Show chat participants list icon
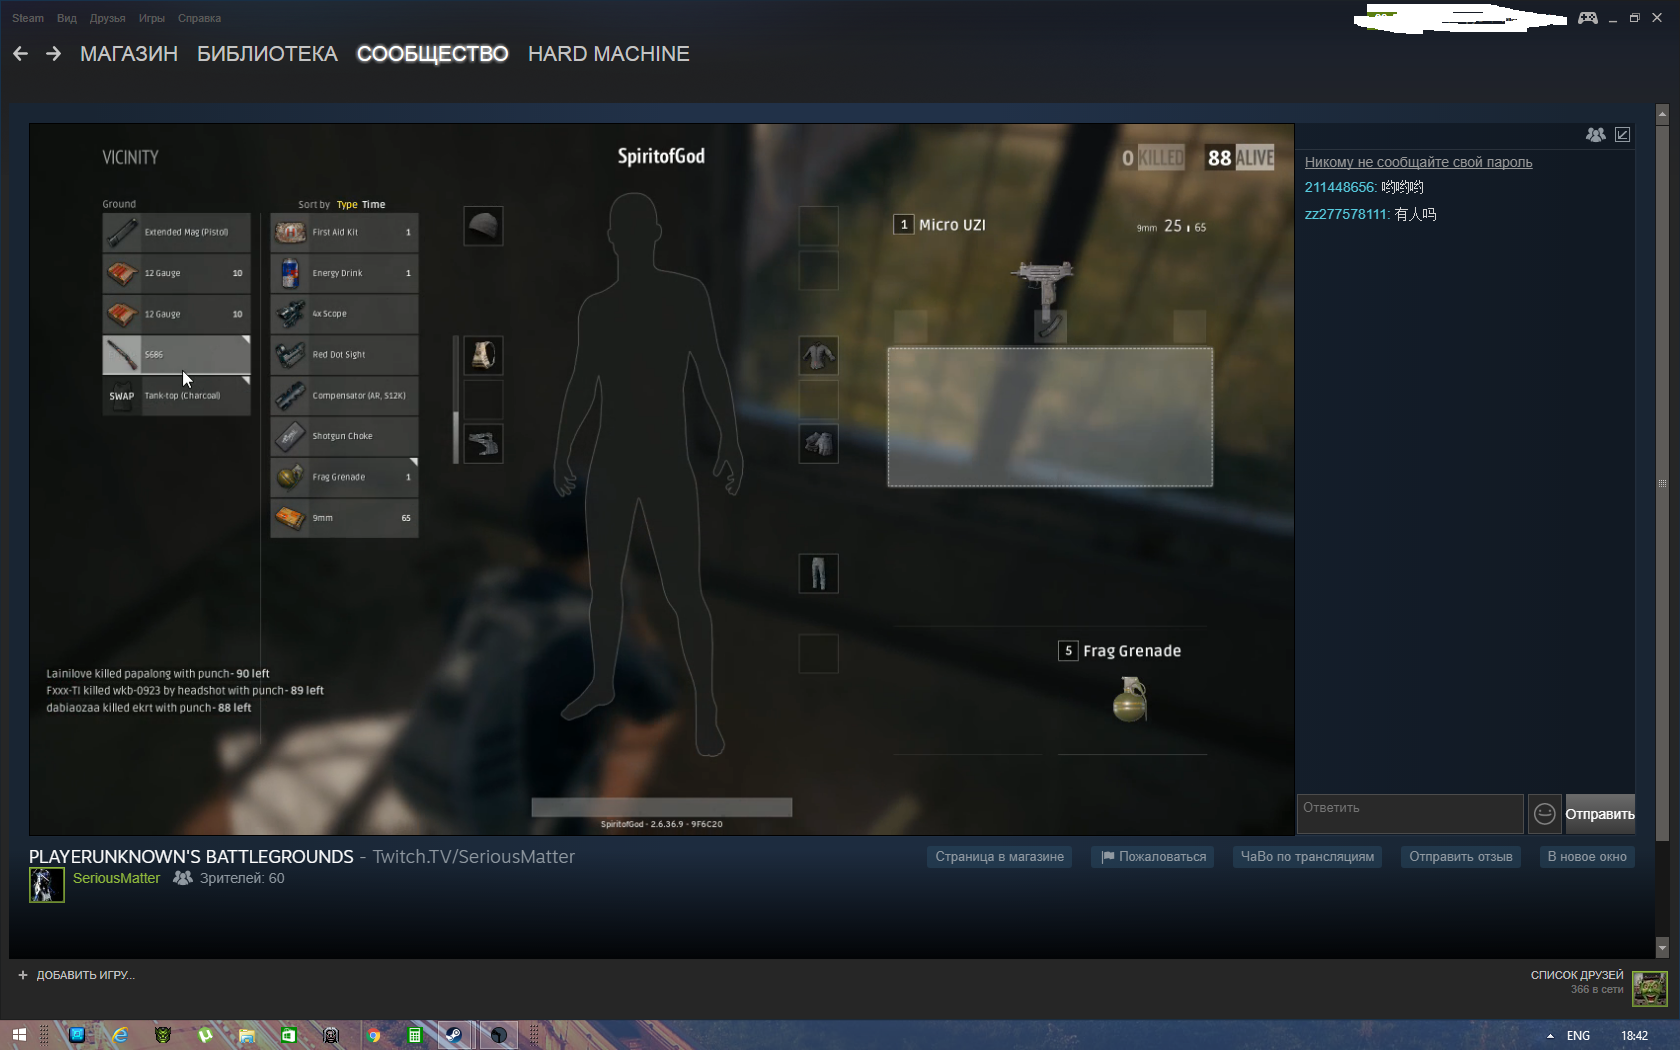Screen dimensions: 1680x1050 (x=1596, y=134)
